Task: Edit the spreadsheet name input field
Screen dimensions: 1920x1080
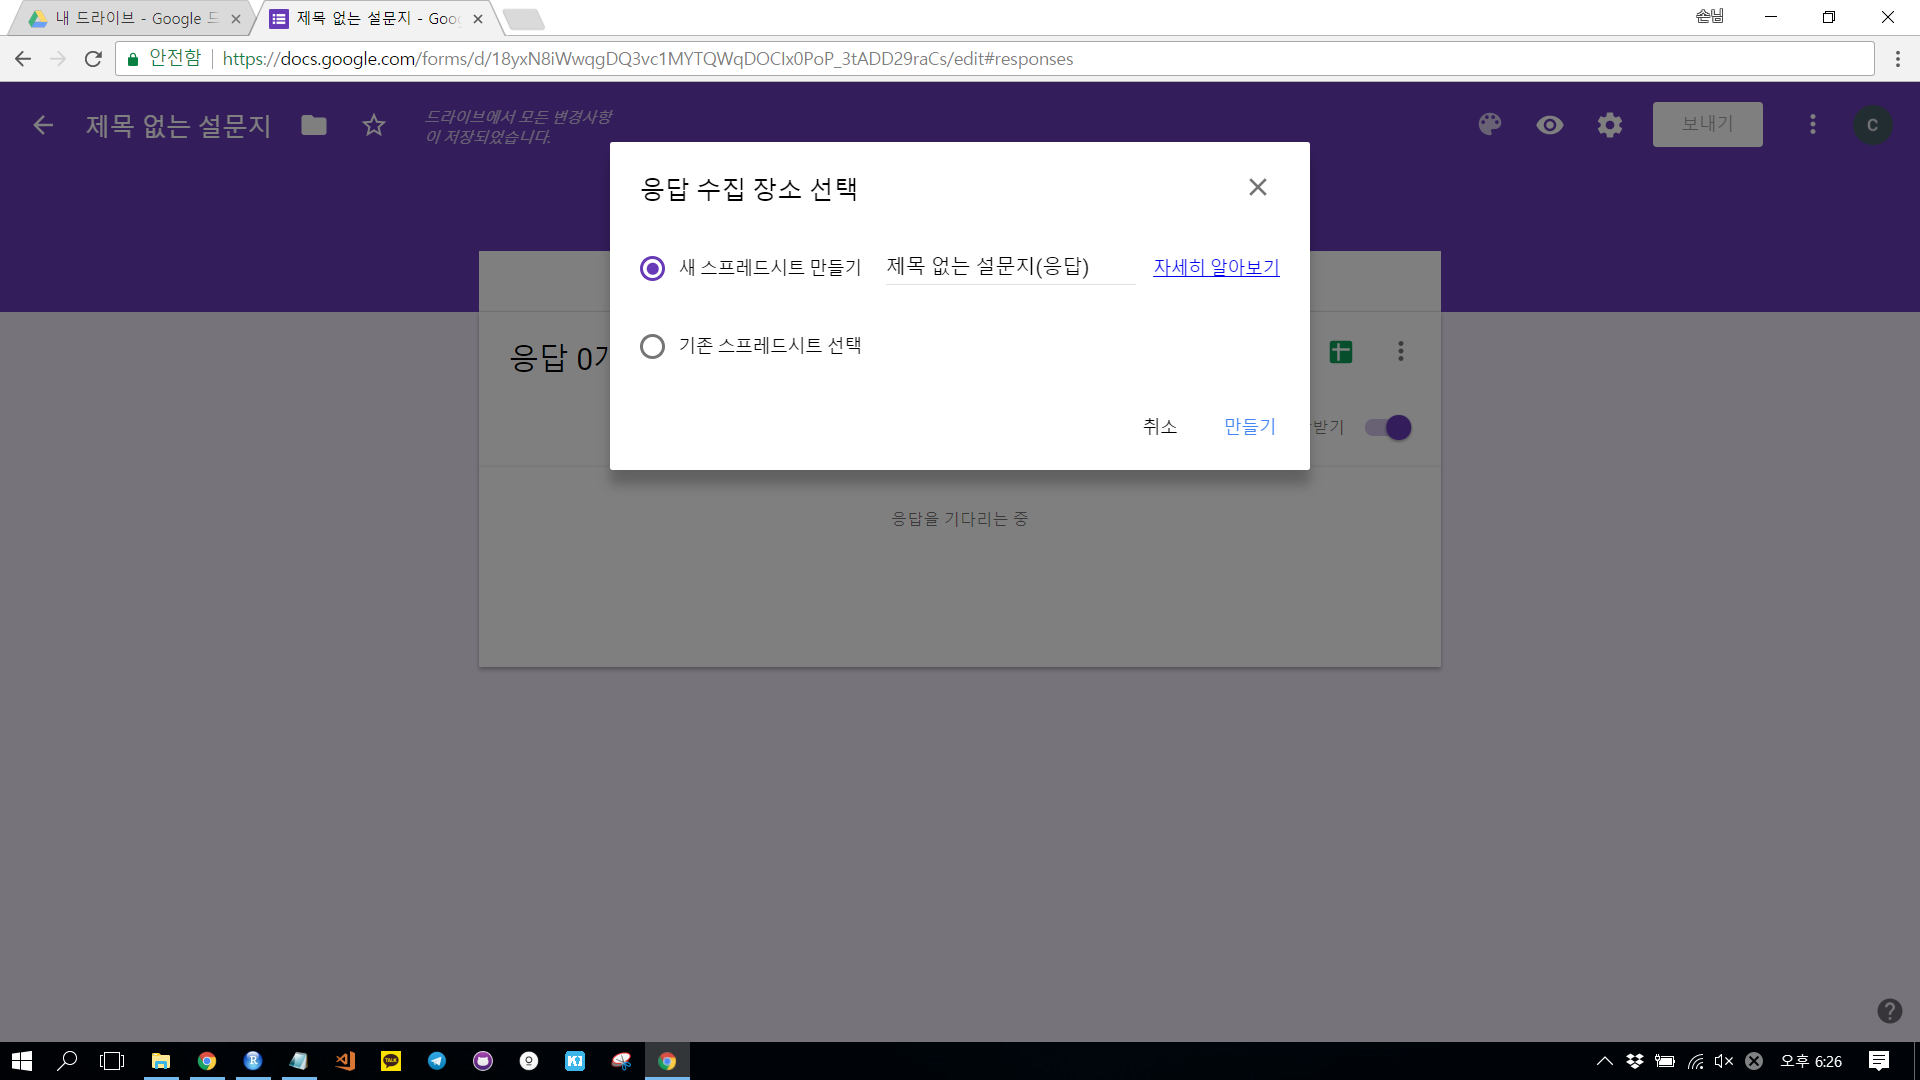Action: coord(1009,267)
